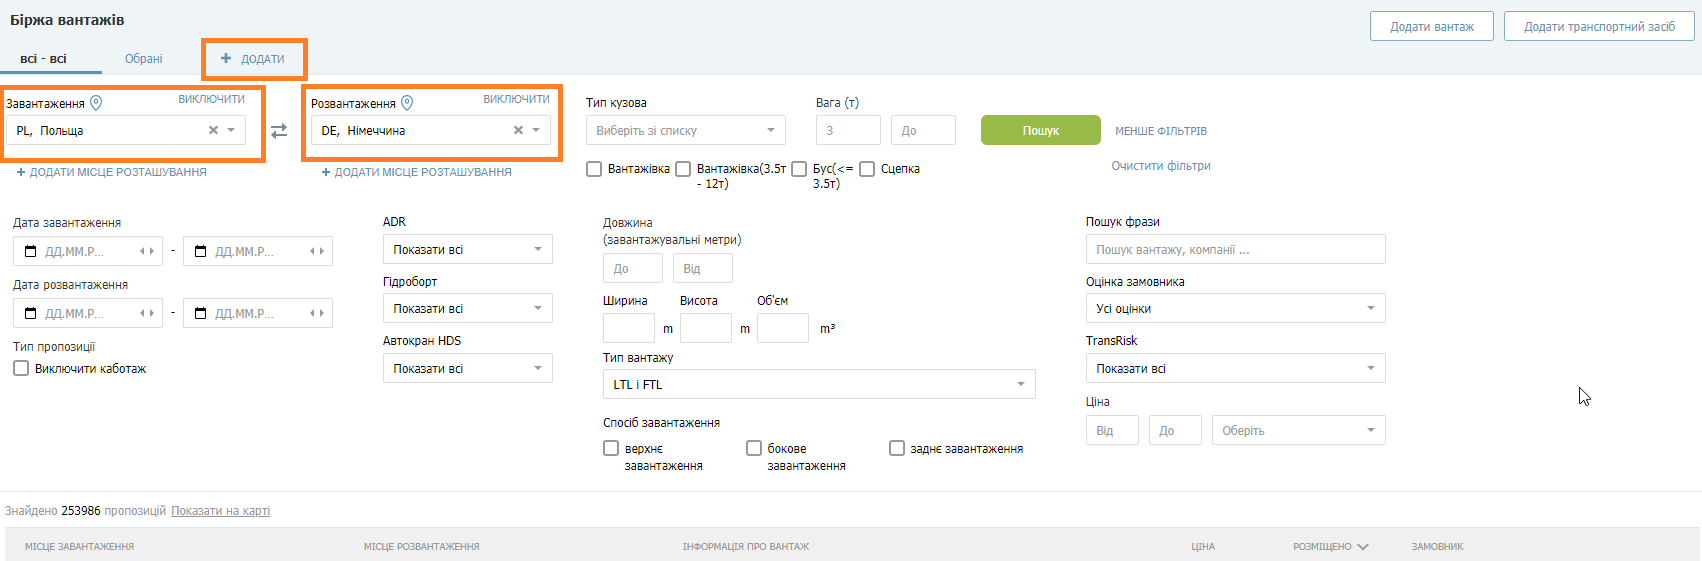This screenshot has height=561, width=1702.
Task: Click Очистити фільтри link
Action: [1161, 166]
